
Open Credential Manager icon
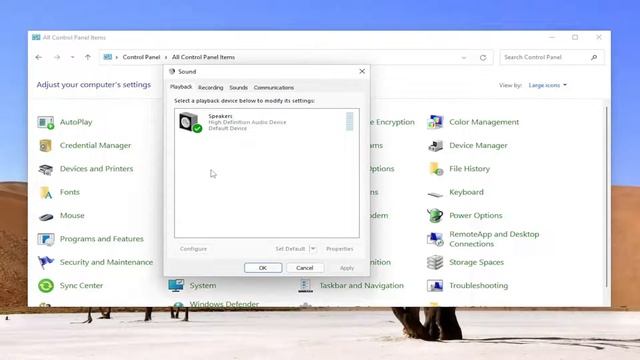(x=46, y=145)
